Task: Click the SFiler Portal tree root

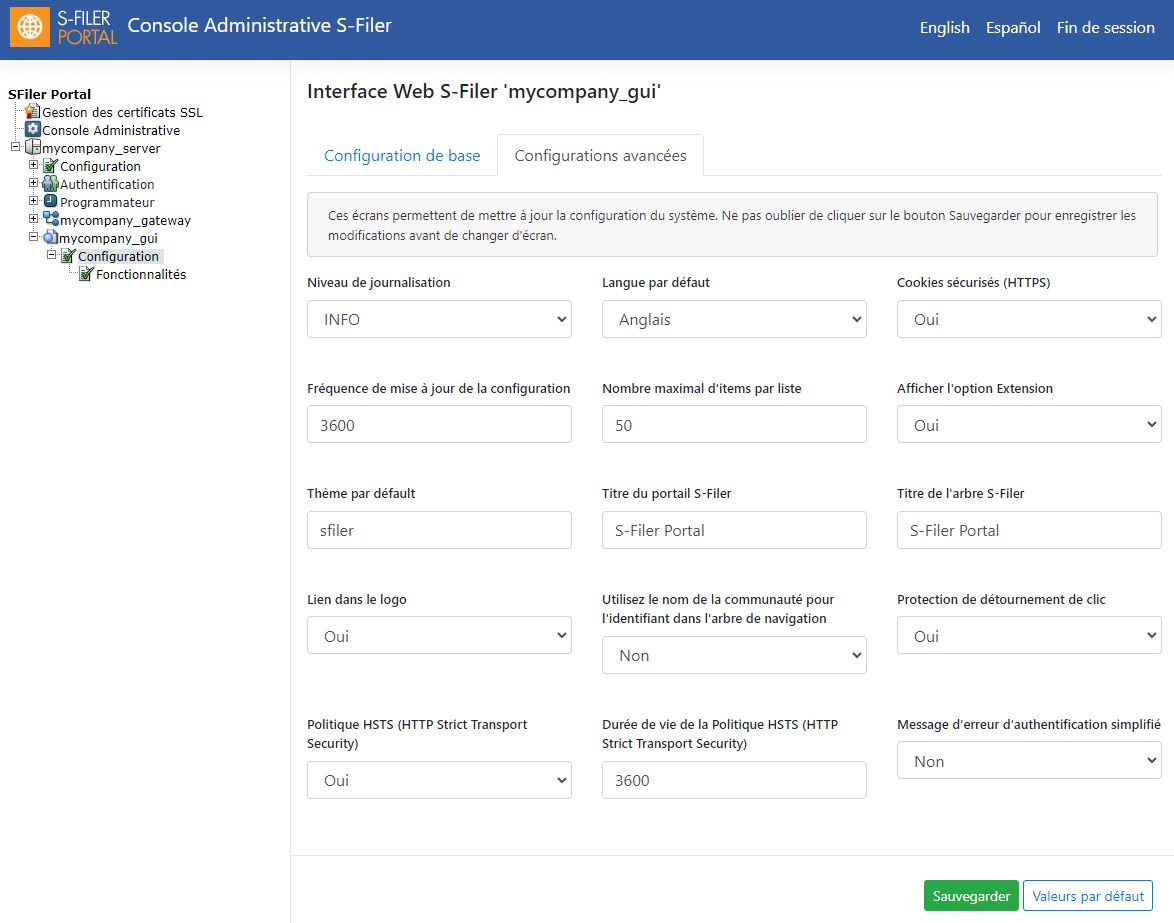Action: coord(49,94)
